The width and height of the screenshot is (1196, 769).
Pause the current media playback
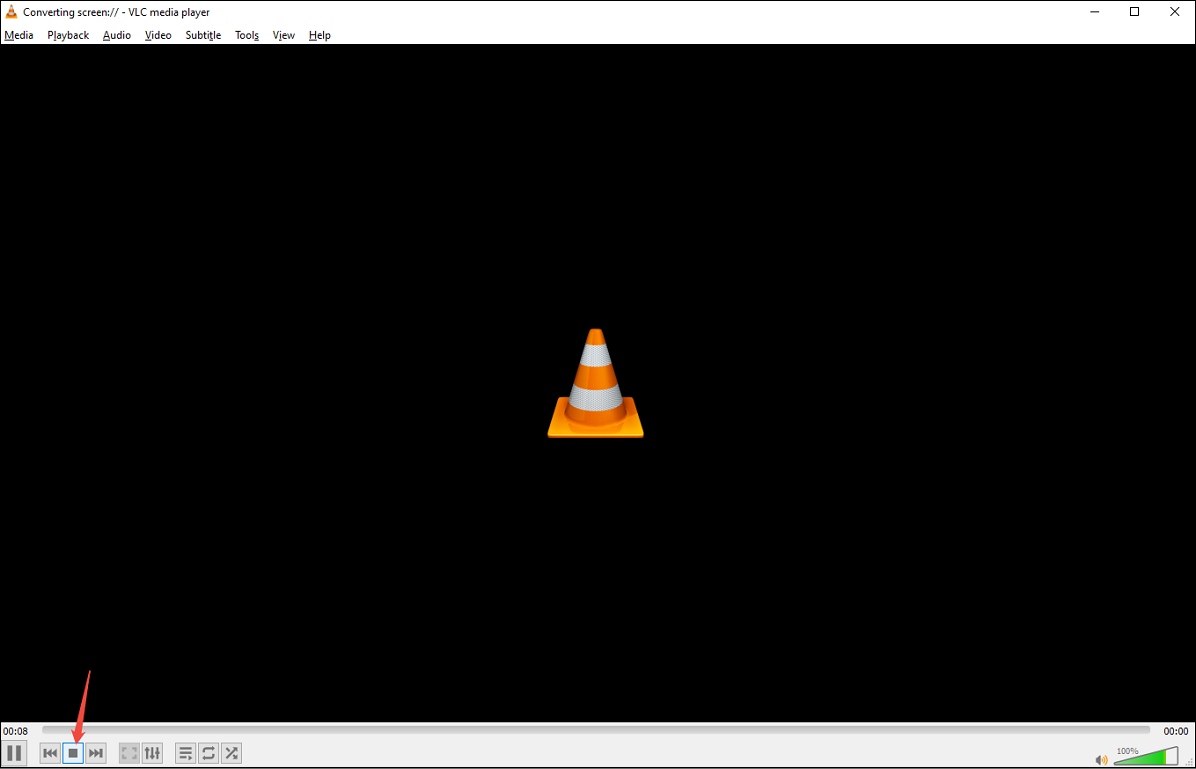14,753
